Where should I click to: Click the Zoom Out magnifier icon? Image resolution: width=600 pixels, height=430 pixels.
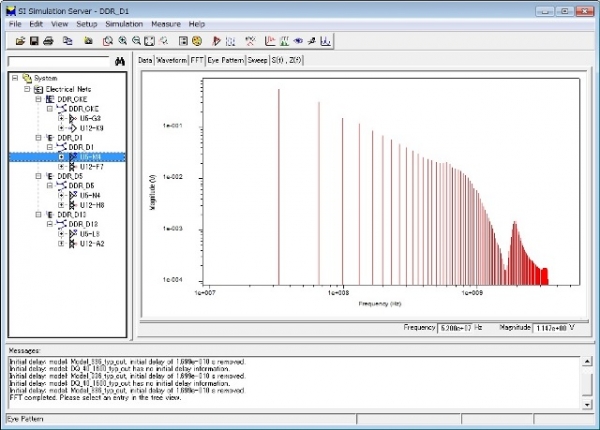click(136, 41)
